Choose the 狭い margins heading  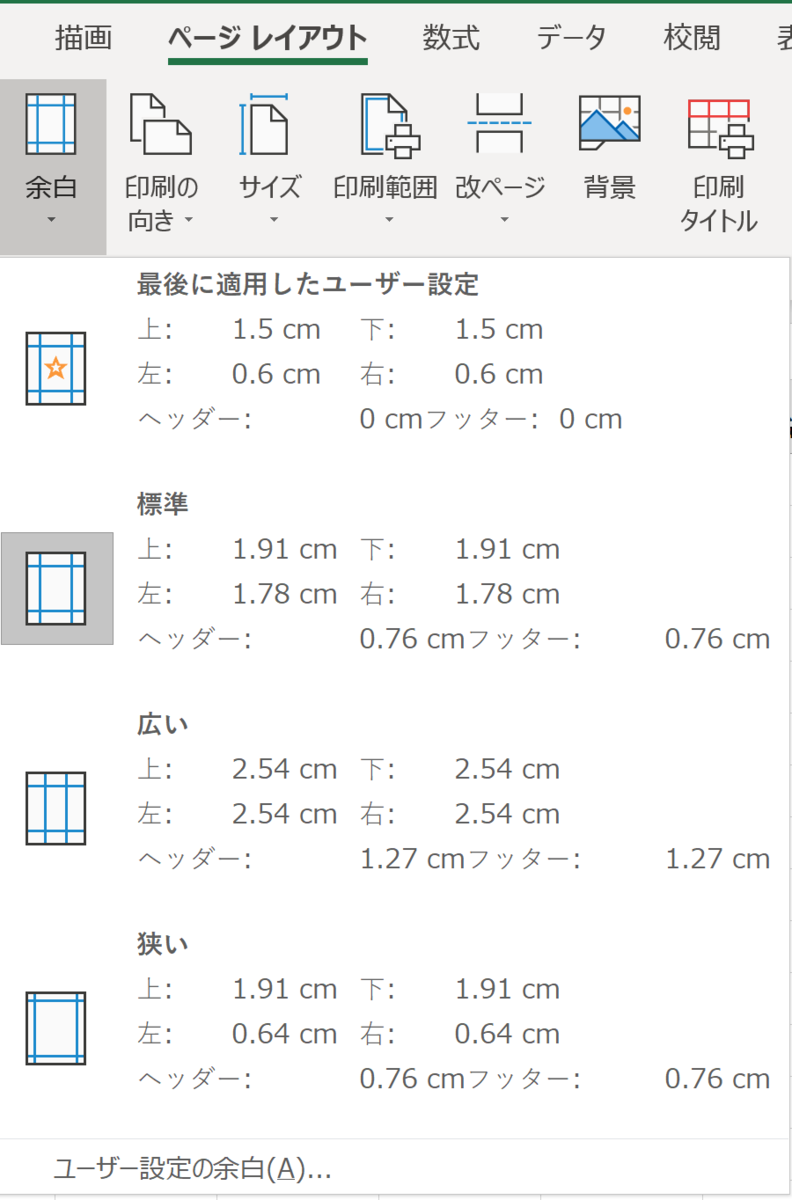(163, 945)
